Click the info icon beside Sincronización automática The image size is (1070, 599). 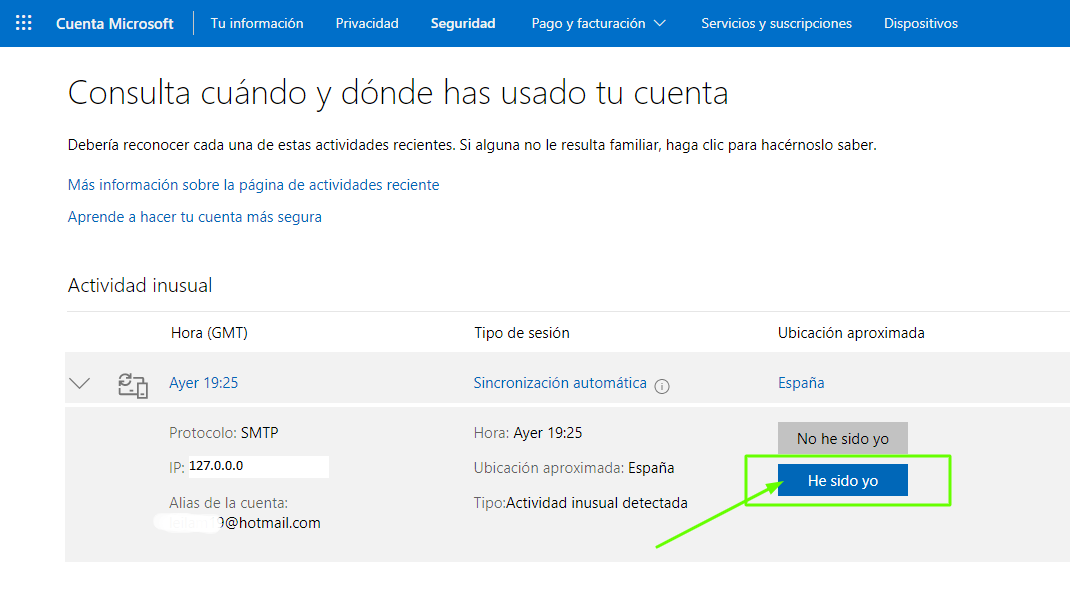pyautogui.click(x=662, y=386)
